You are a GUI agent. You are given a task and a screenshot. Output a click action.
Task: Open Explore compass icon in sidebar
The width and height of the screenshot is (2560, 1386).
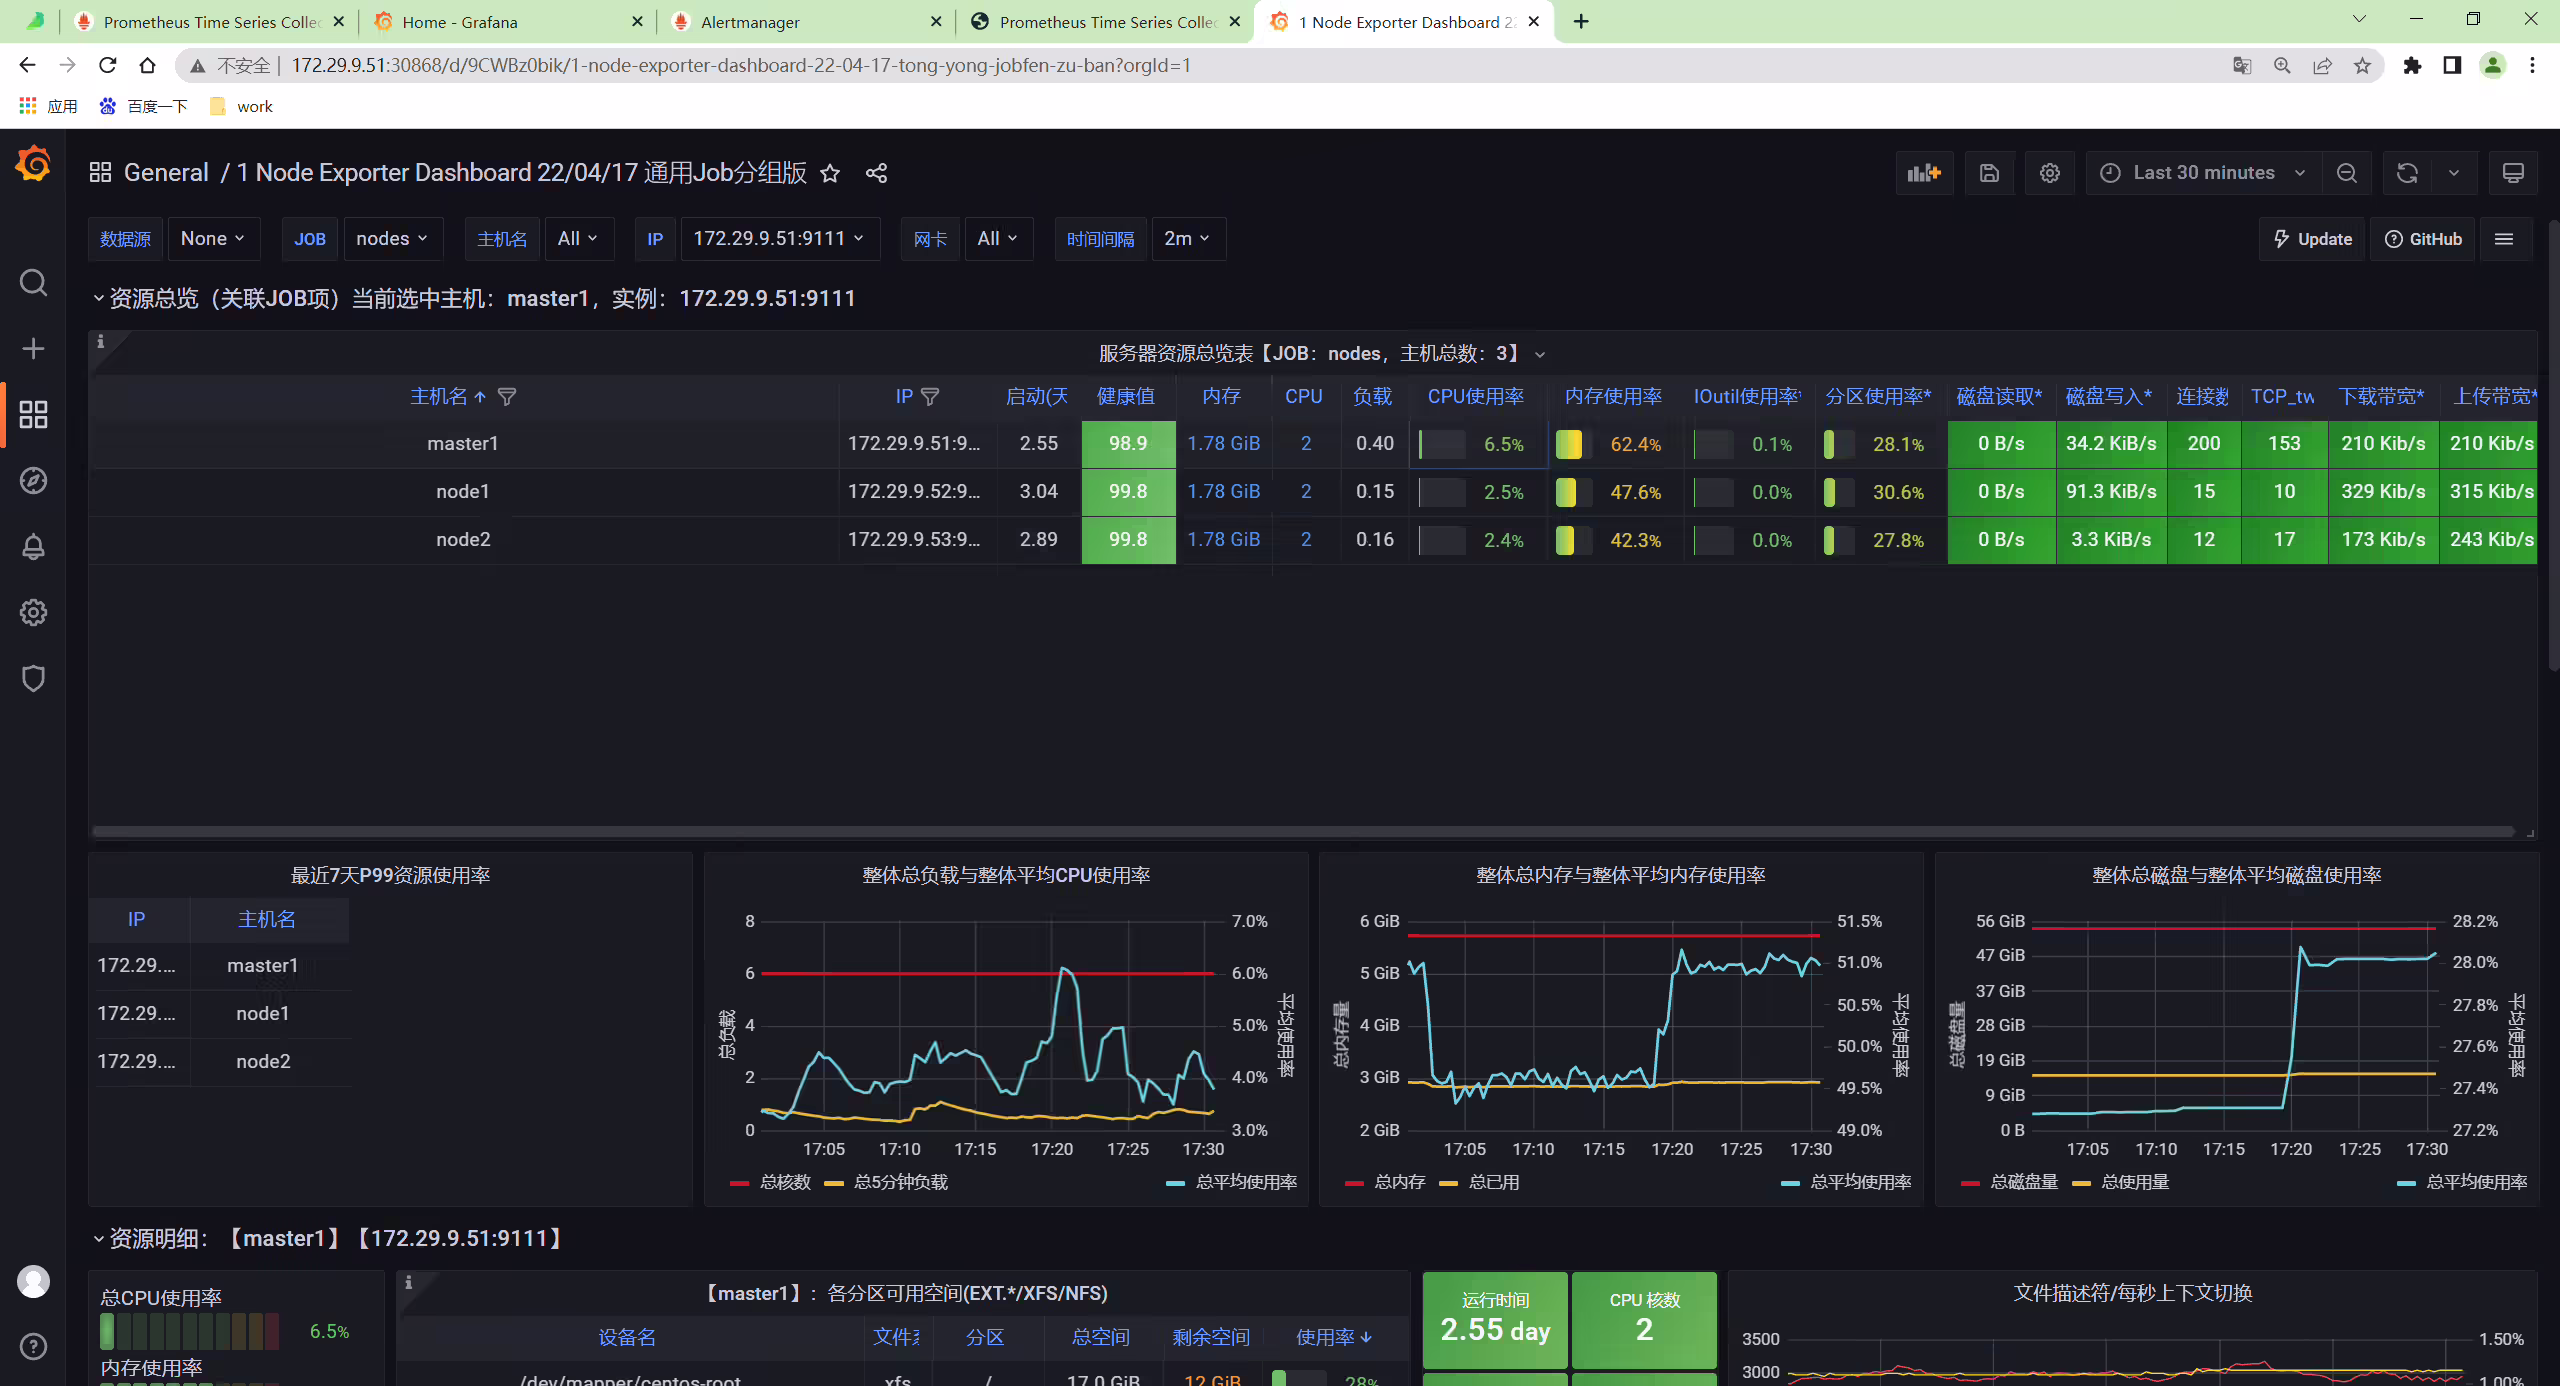[33, 481]
